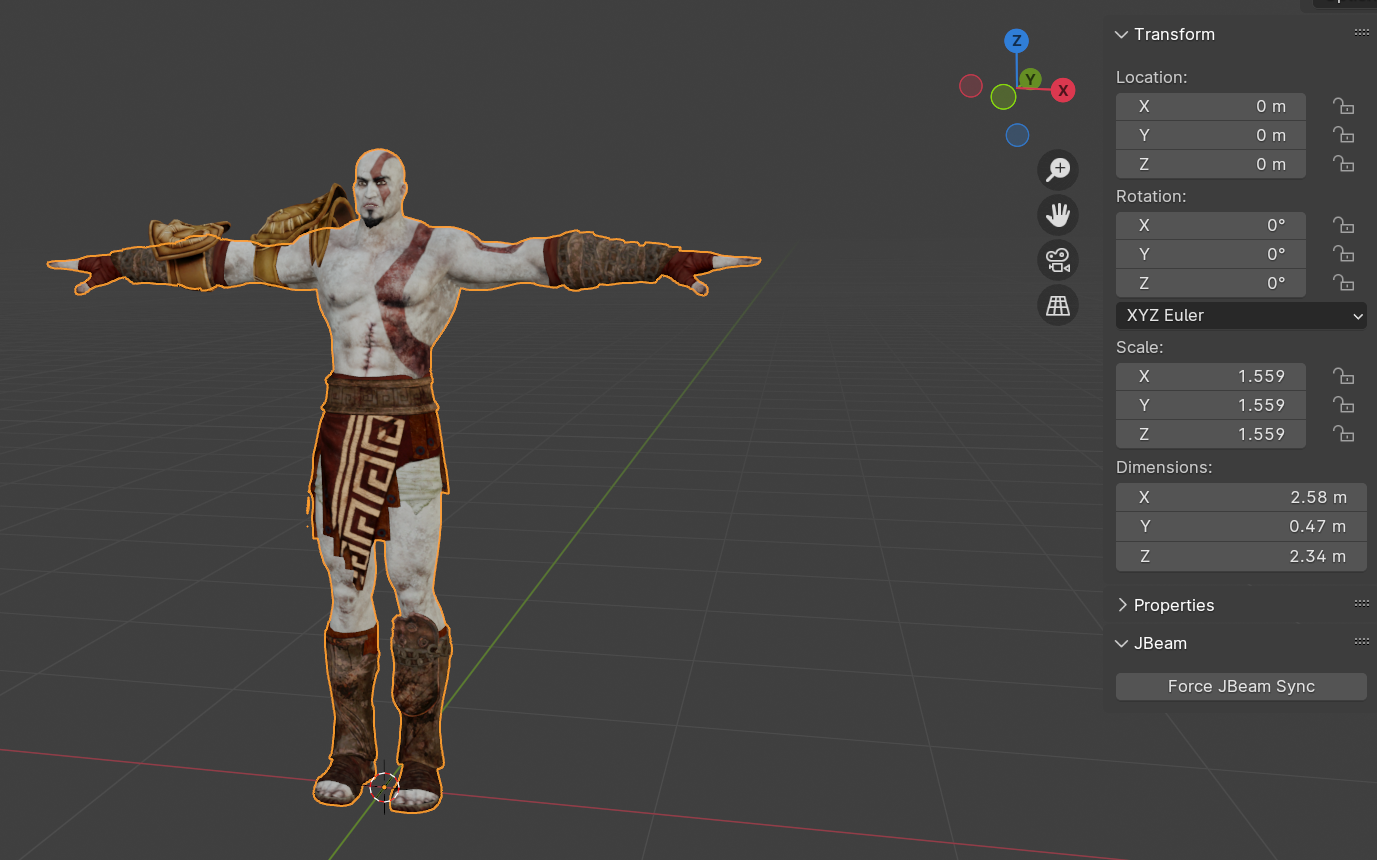Click the green Y axis gizmo circle
Image resolution: width=1377 pixels, height=860 pixels.
click(1030, 79)
